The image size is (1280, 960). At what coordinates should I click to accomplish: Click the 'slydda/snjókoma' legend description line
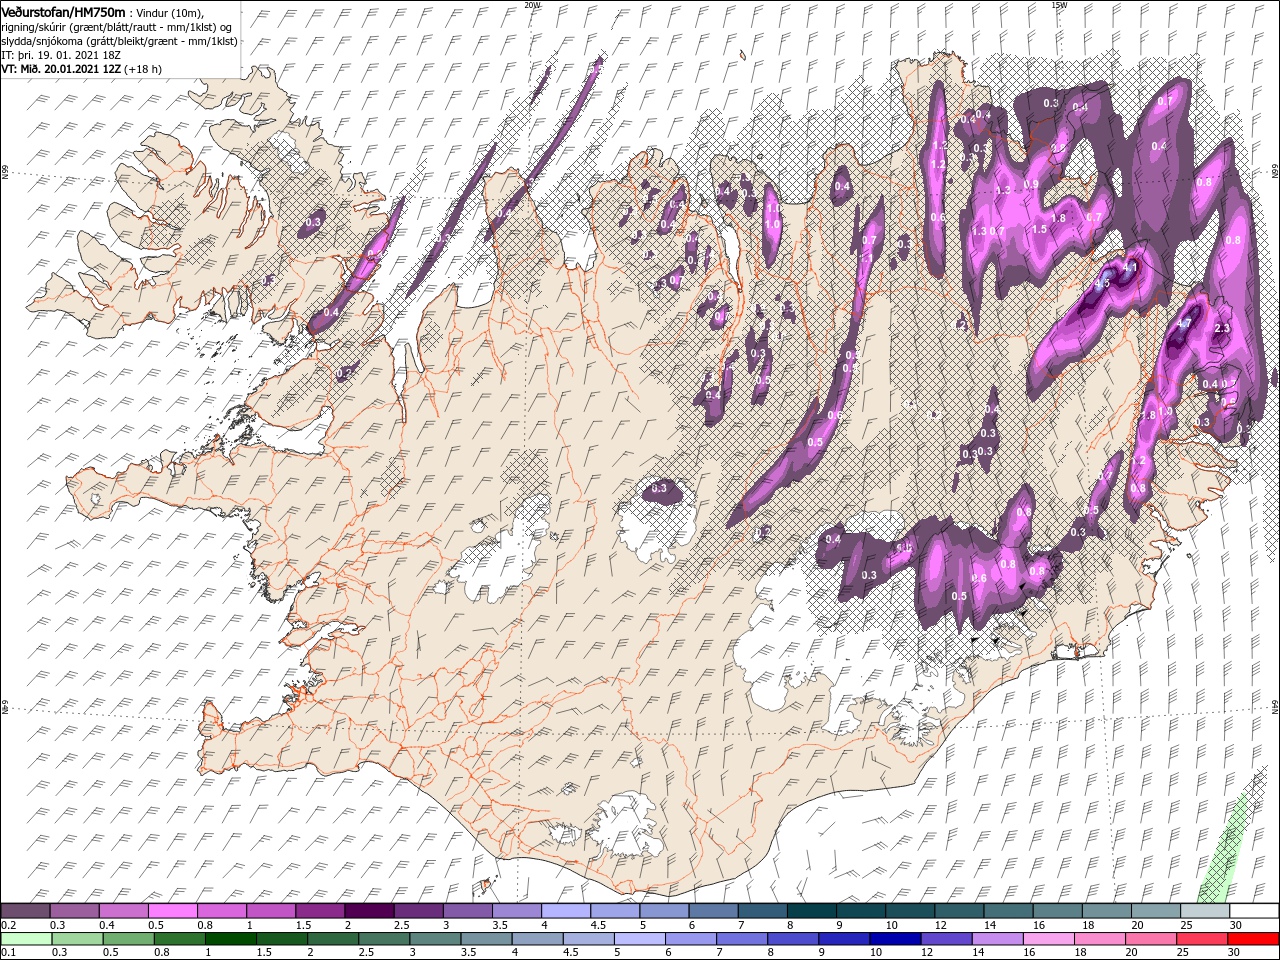119,41
